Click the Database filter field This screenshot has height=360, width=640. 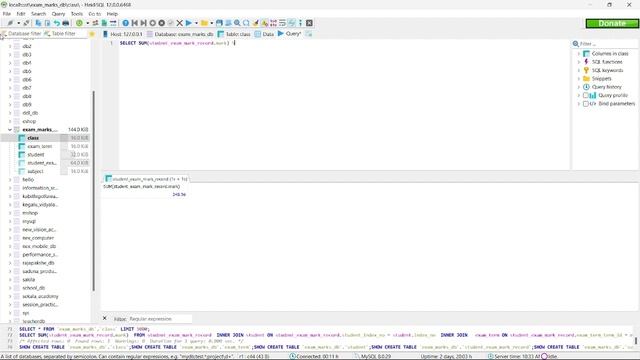point(23,34)
